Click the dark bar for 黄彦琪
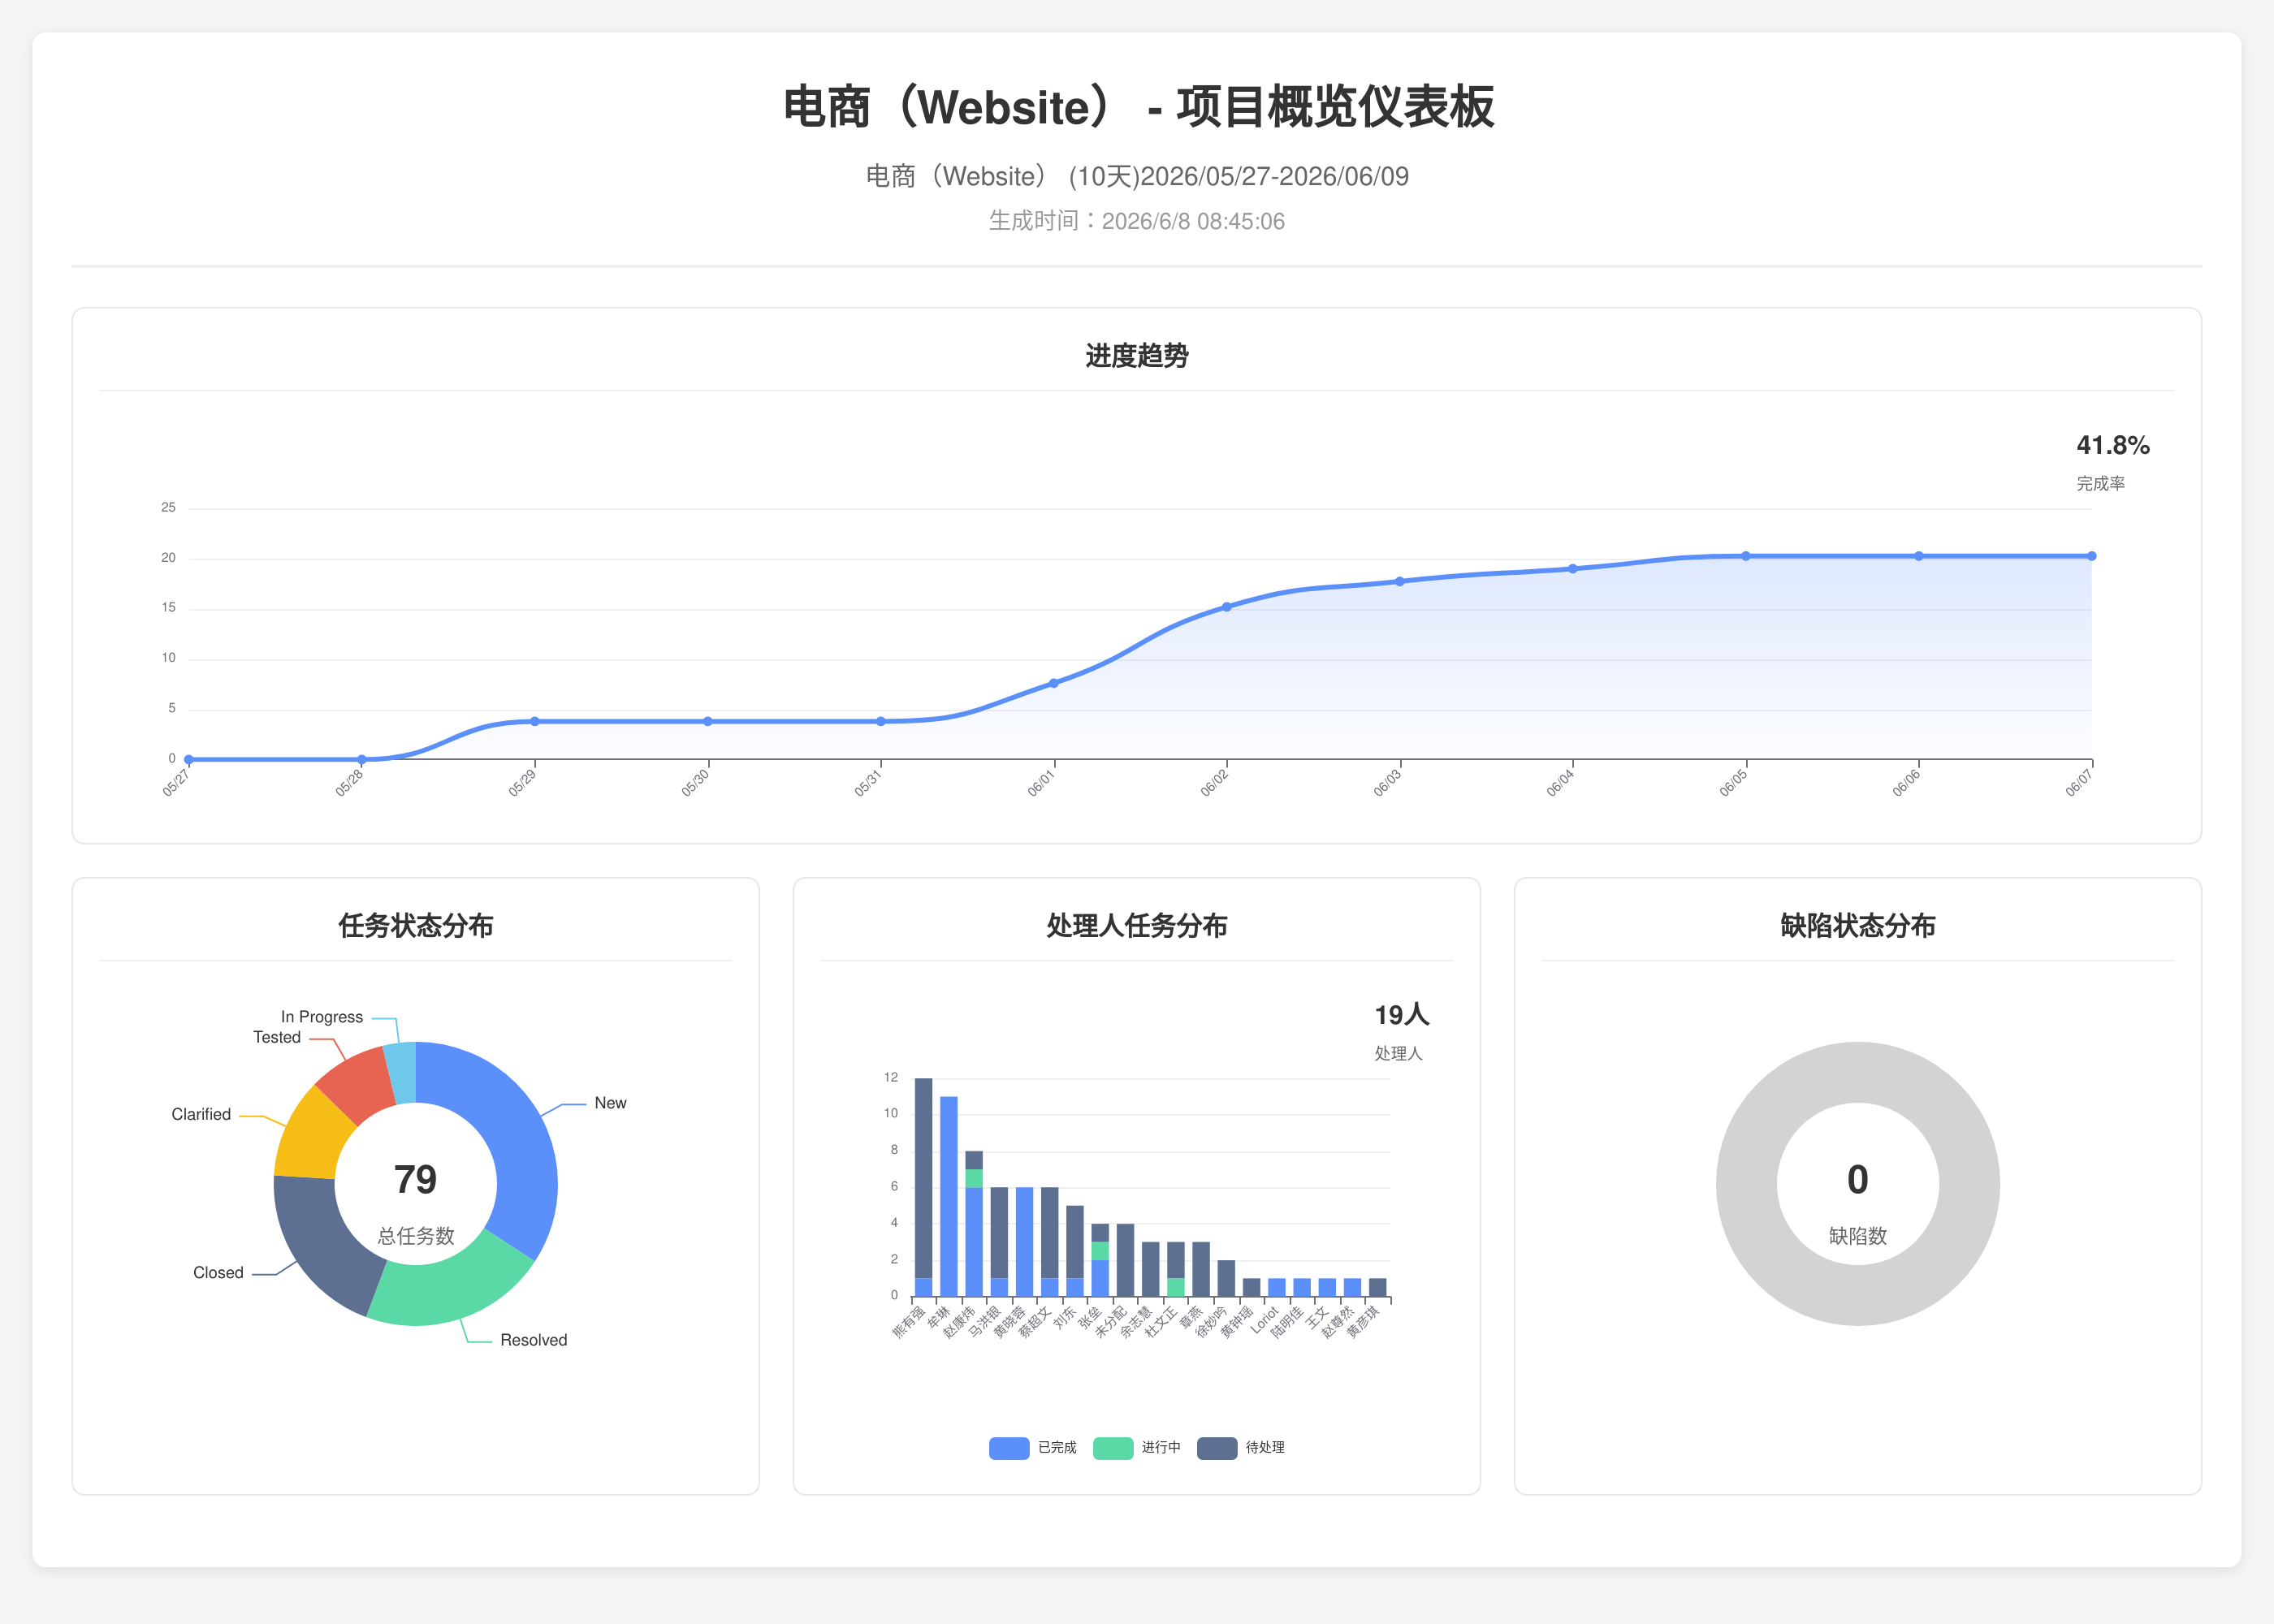Viewport: 2274px width, 1624px height. point(1378,1287)
